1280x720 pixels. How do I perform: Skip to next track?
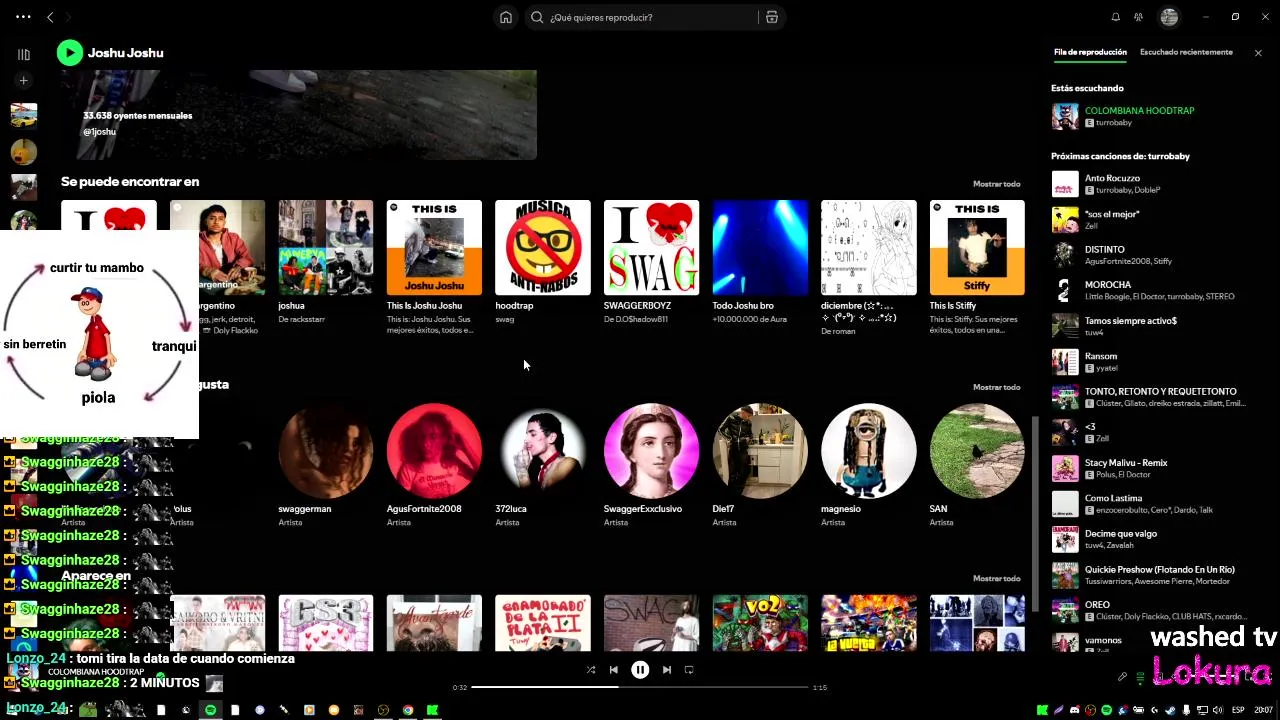(666, 670)
